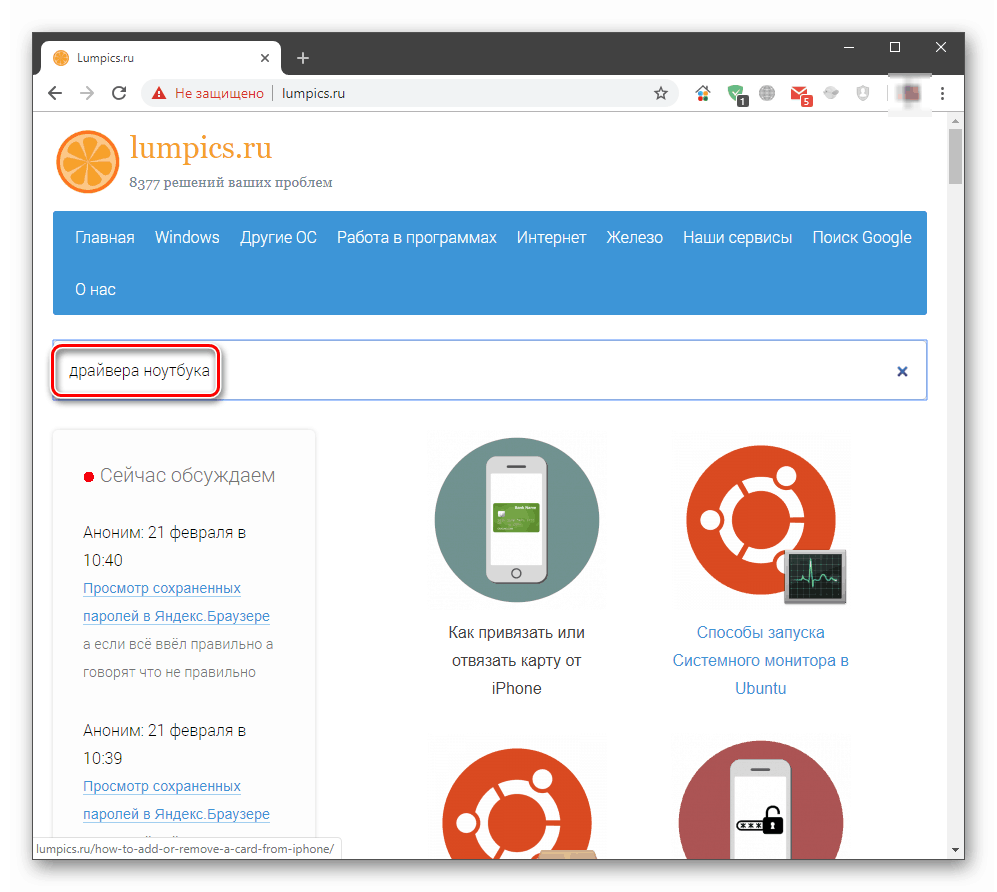Open a new browser tab

303,58
